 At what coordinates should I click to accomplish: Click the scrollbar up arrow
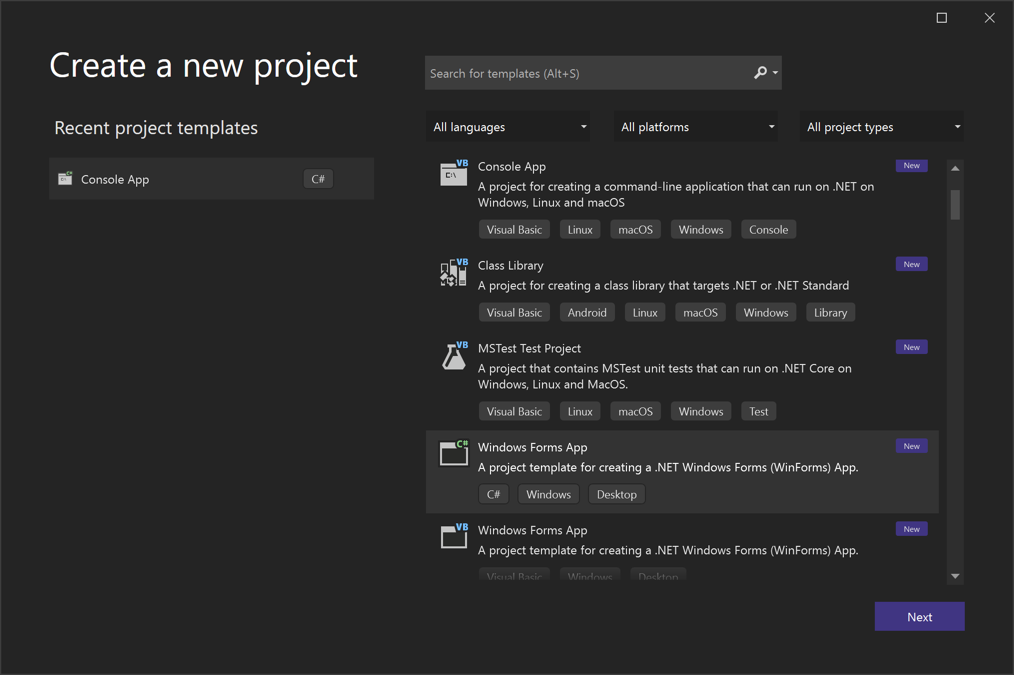pos(955,169)
